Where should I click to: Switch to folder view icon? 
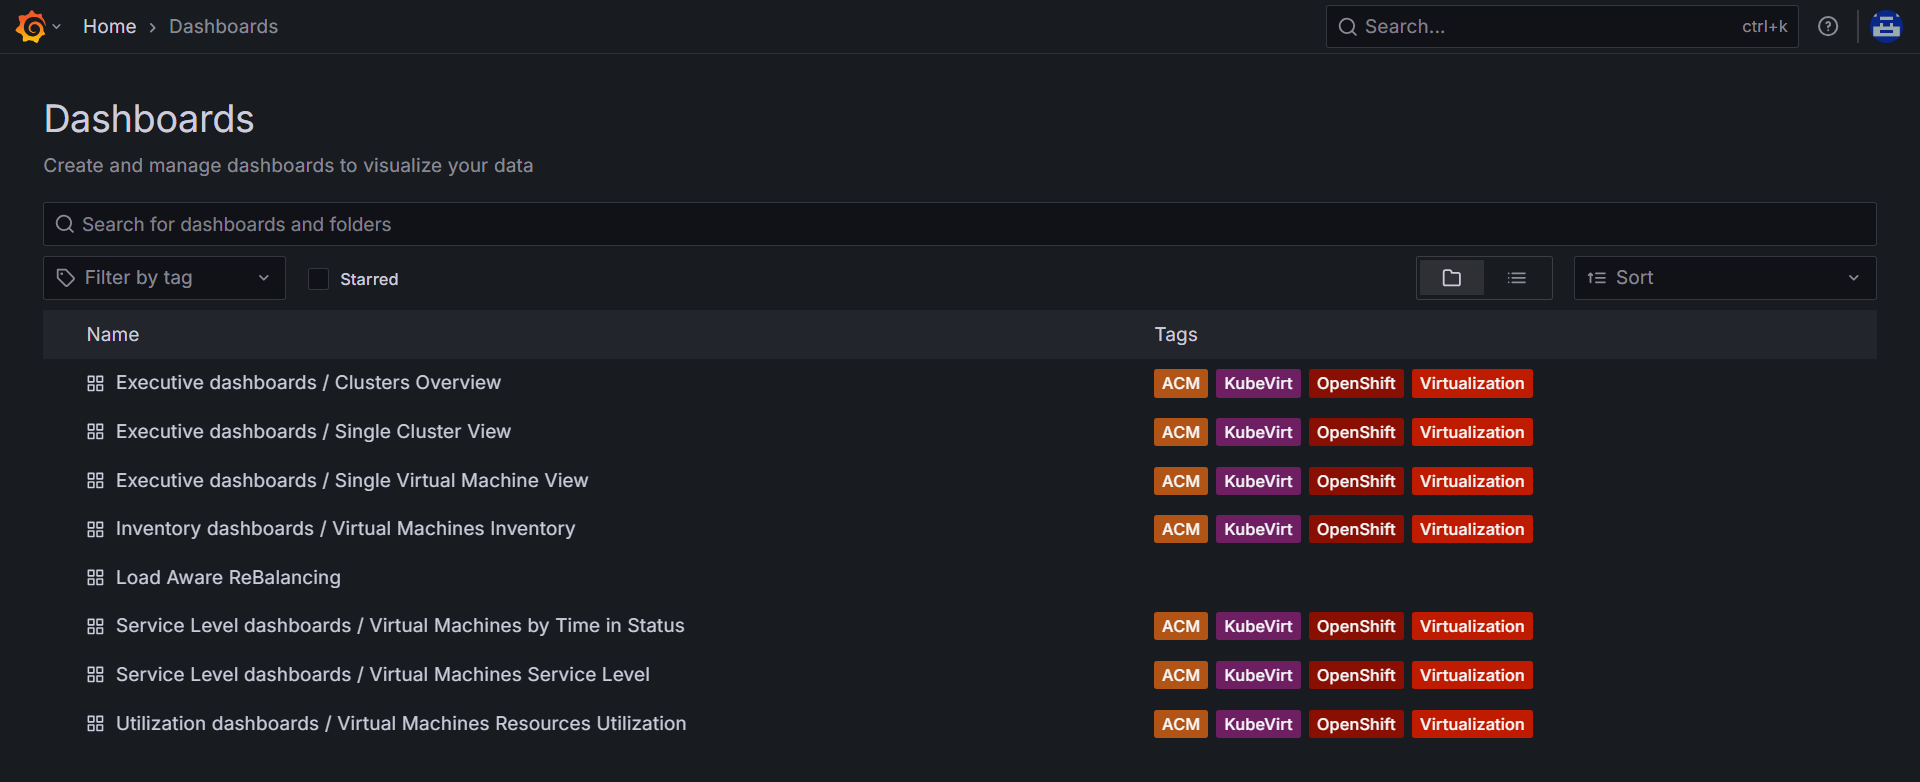(x=1451, y=278)
